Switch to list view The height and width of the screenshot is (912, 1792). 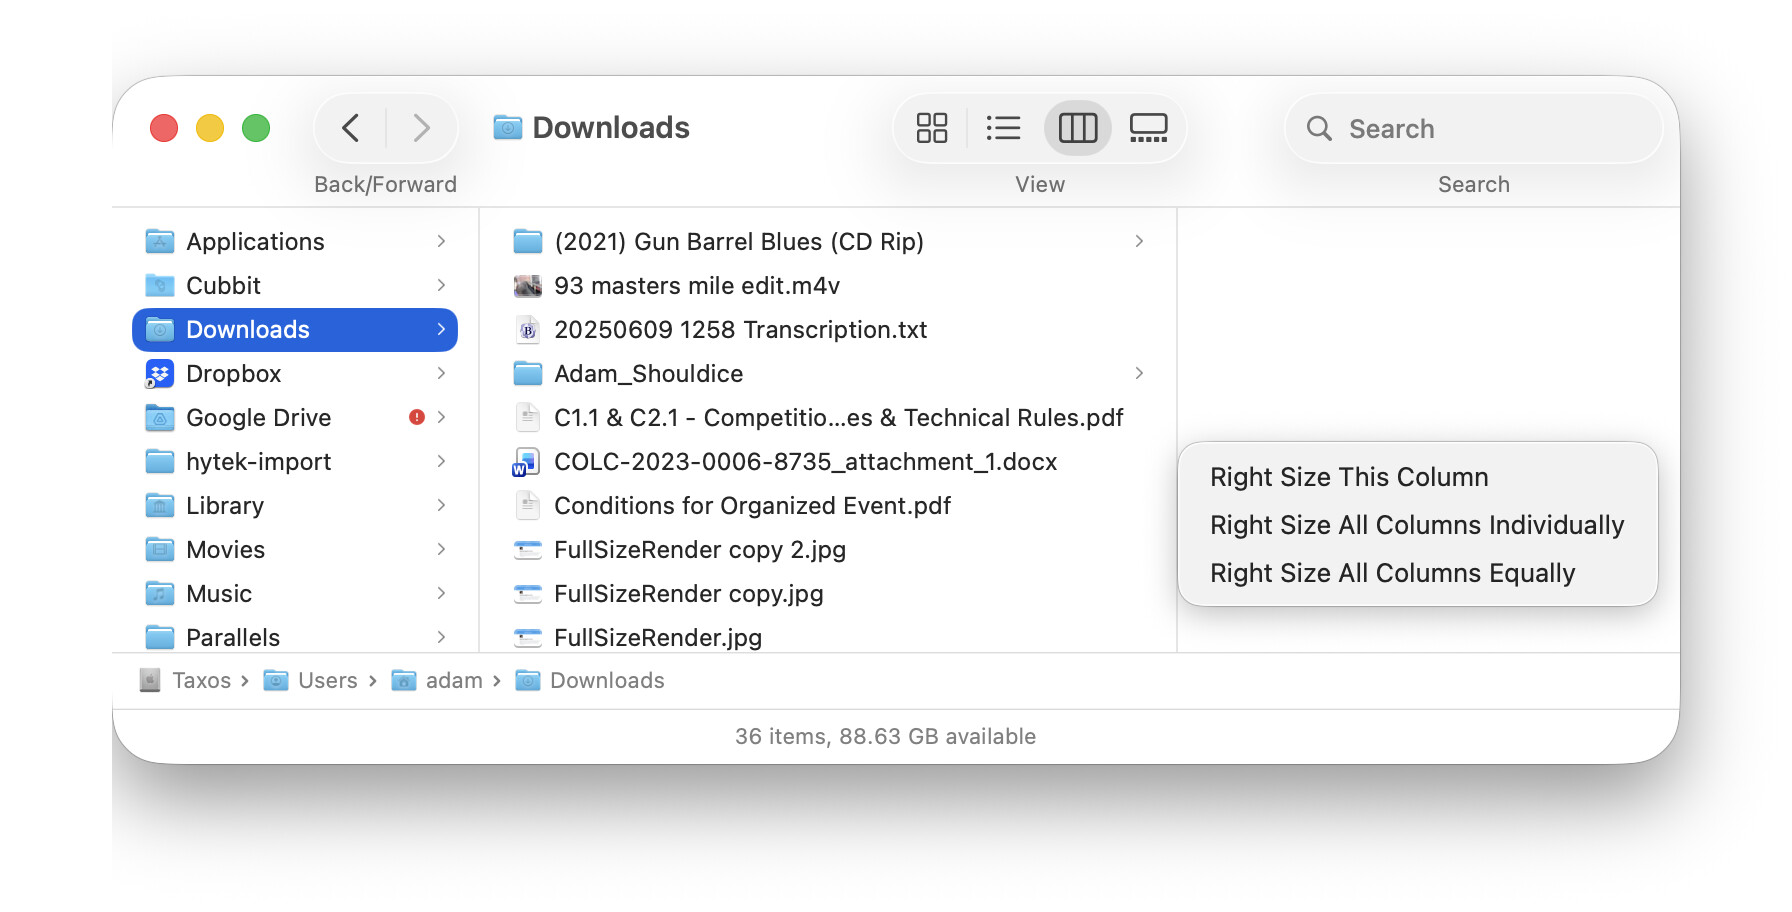(1003, 128)
